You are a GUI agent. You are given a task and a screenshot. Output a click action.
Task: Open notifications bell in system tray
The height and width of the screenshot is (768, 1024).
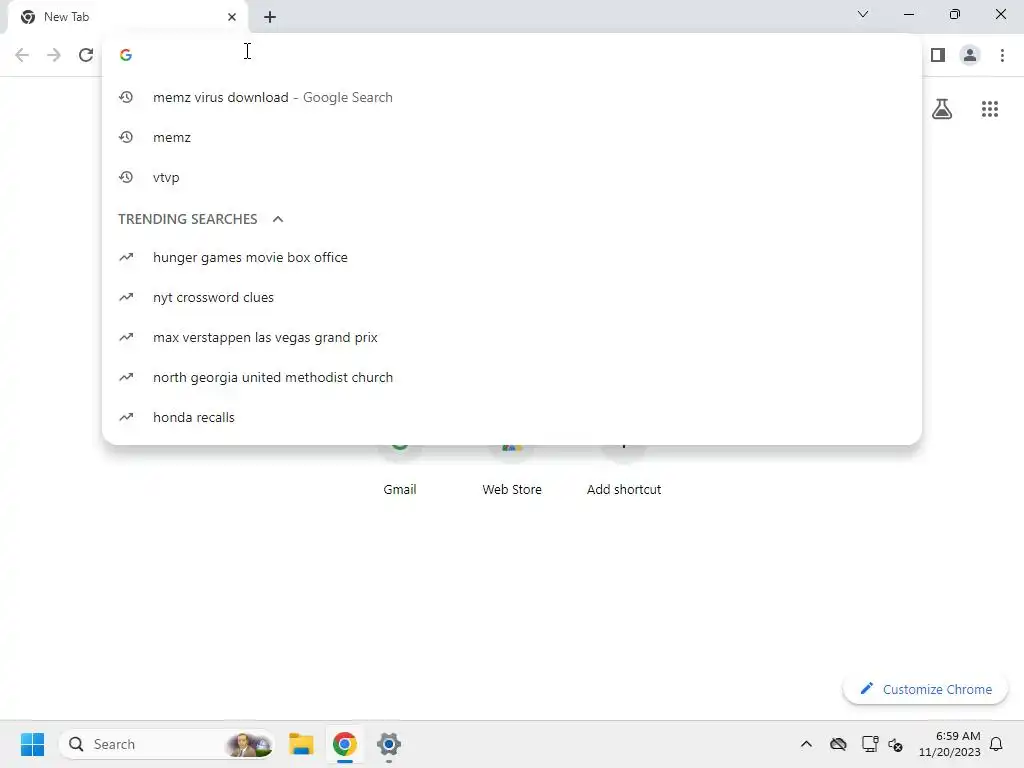point(996,744)
